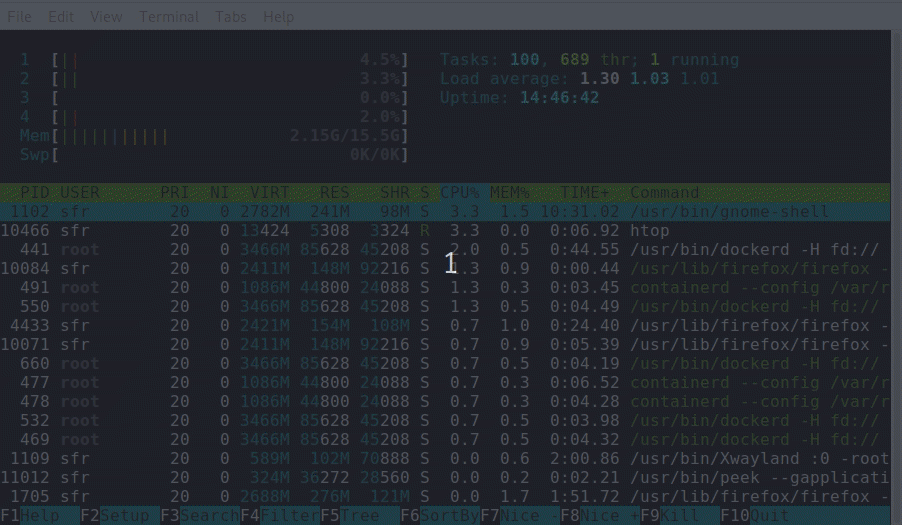Screen dimensions: 902x525
Task: Select dockerd process row PID 660
Action: 445,363
